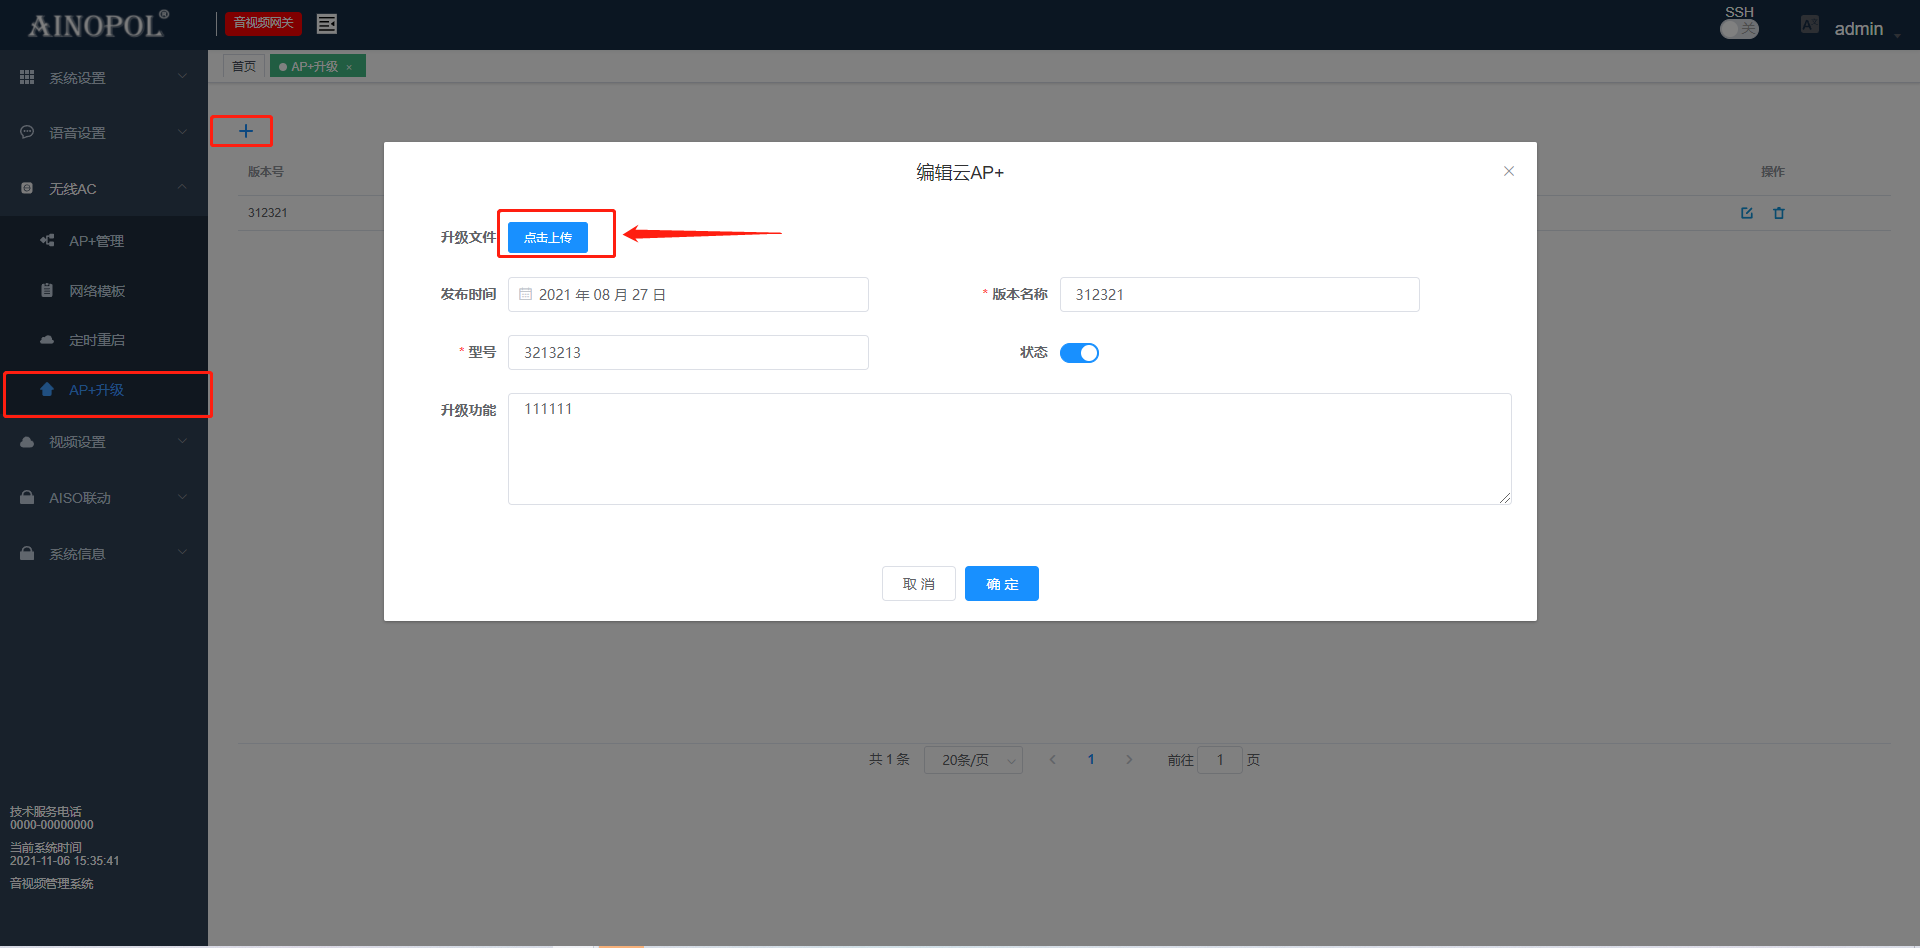Select 网络模板 network template item

(x=96, y=291)
